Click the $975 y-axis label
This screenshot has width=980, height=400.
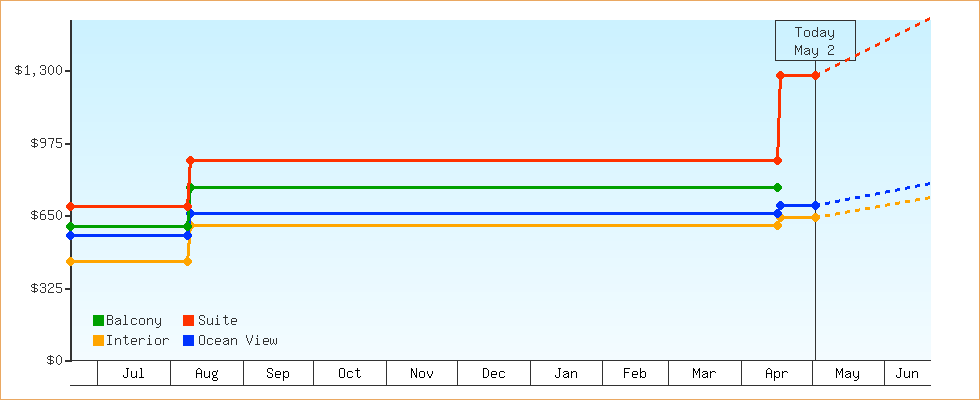click(x=46, y=143)
